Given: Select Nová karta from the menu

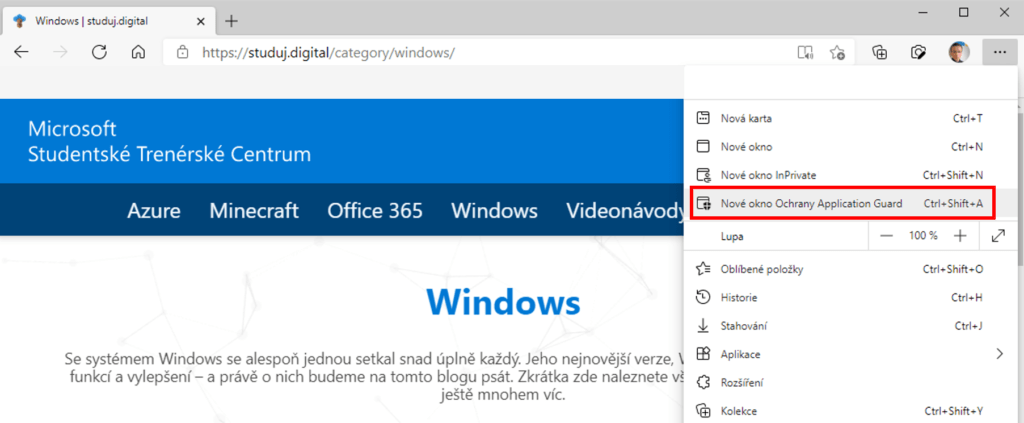Looking at the screenshot, I should [x=746, y=118].
